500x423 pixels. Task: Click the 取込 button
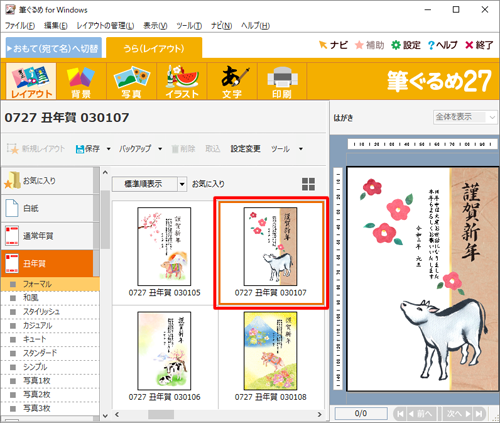213,149
